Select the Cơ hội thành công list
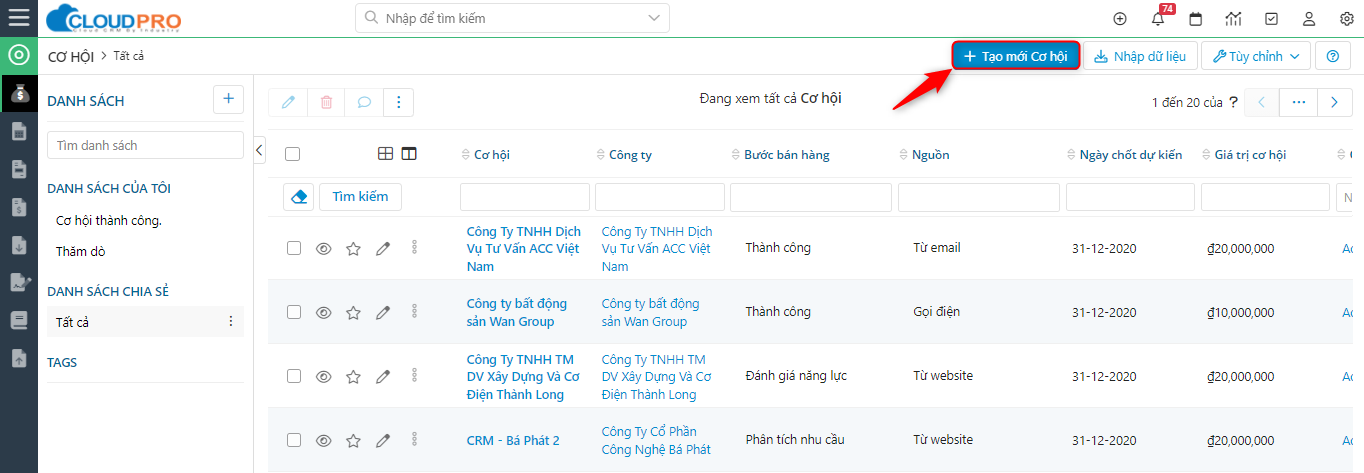The width and height of the screenshot is (1364, 473). [109, 221]
